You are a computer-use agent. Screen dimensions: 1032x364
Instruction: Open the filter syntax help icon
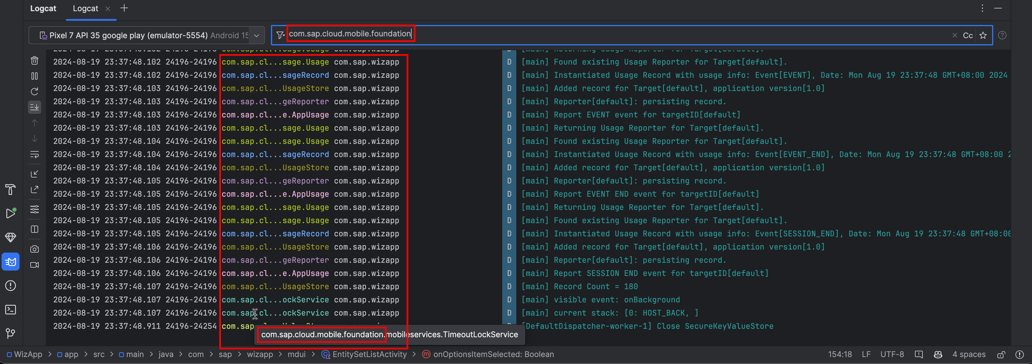coord(1002,36)
